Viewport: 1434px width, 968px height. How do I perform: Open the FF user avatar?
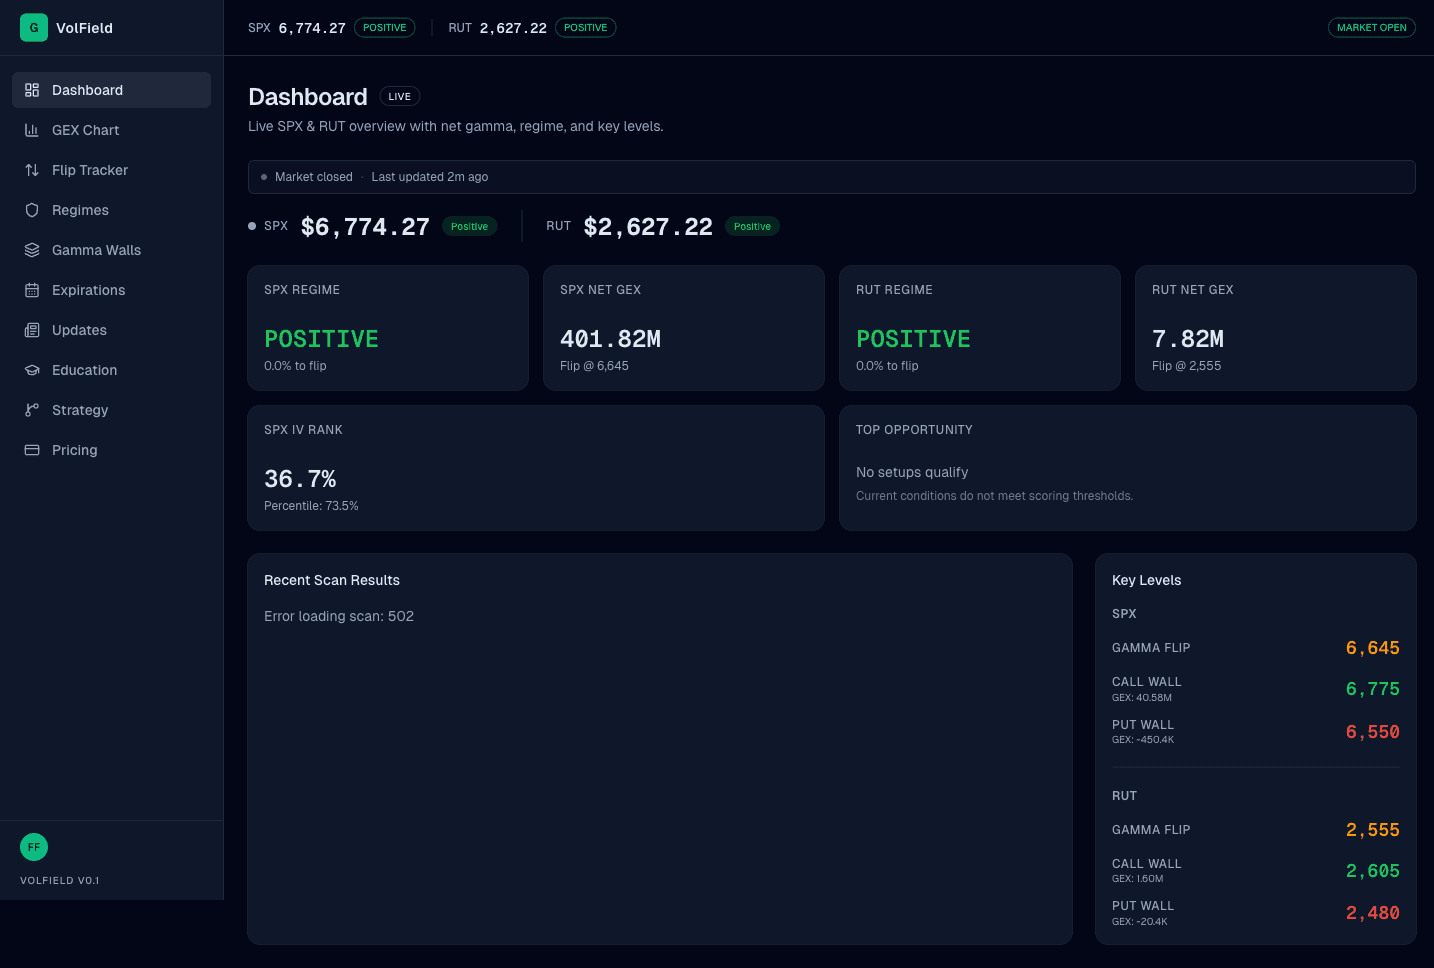click(x=34, y=847)
